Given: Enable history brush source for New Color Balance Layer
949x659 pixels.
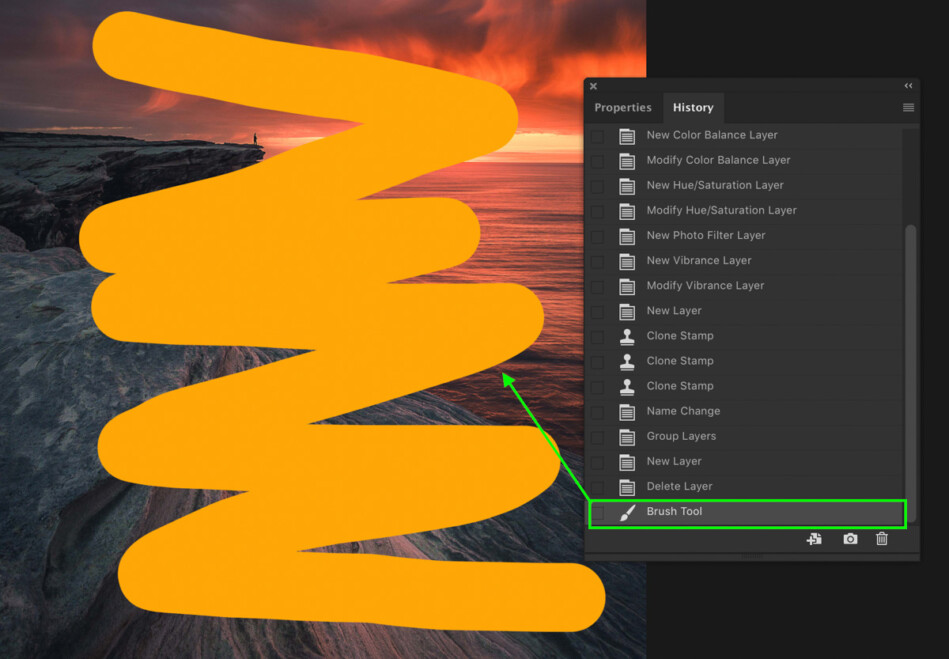Looking at the screenshot, I should (x=597, y=135).
